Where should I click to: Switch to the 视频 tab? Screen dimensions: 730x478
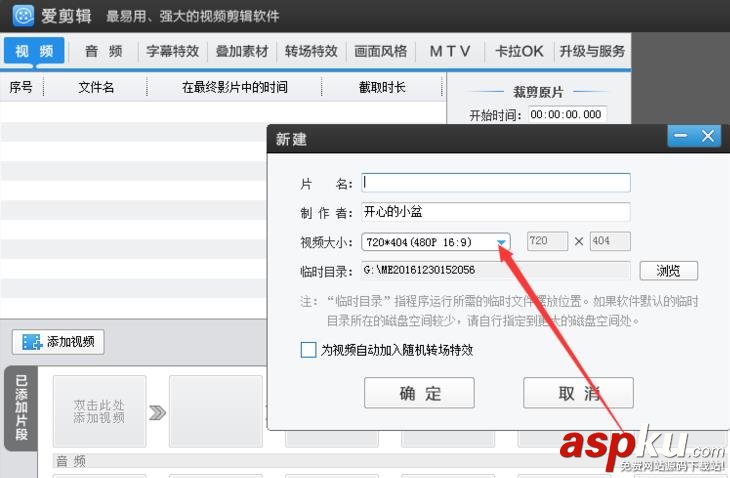coord(34,50)
